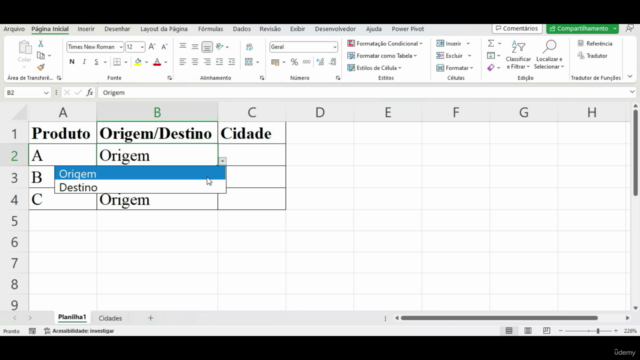640x360 pixels.
Task: Open the Desenvolvedor ribbon tab
Action: [x=335, y=29]
